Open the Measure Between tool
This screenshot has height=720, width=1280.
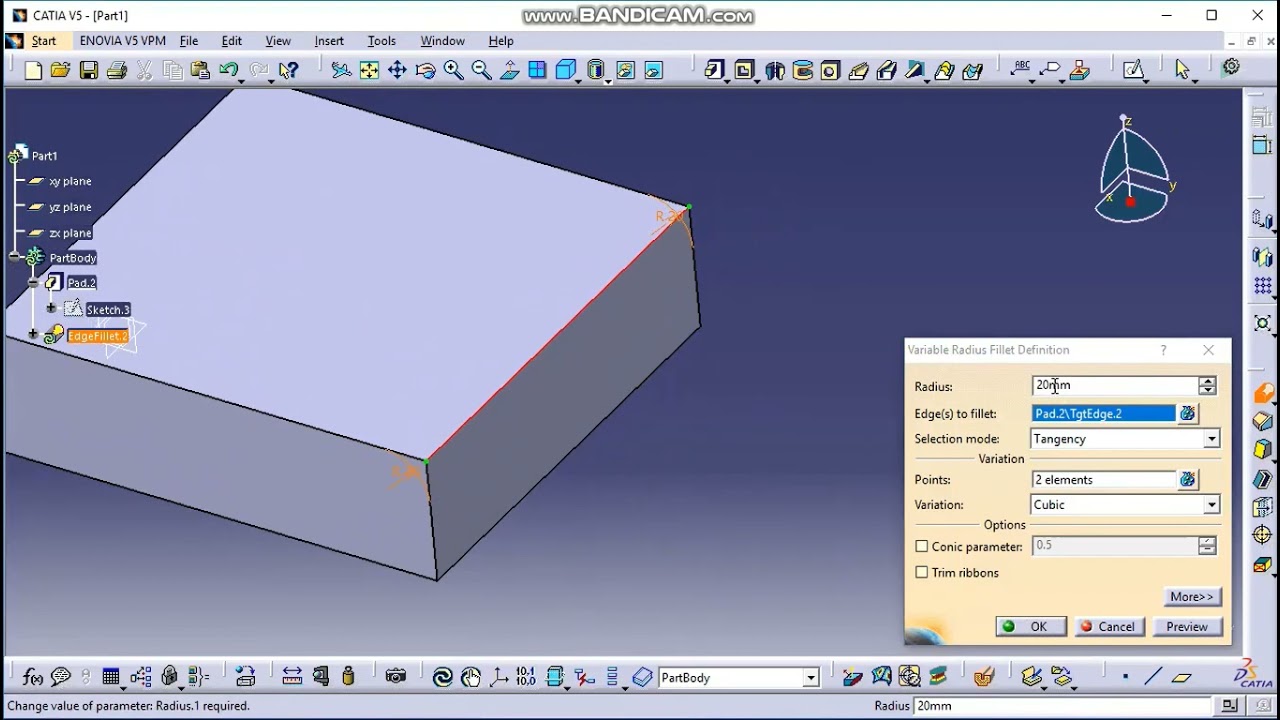click(292, 677)
